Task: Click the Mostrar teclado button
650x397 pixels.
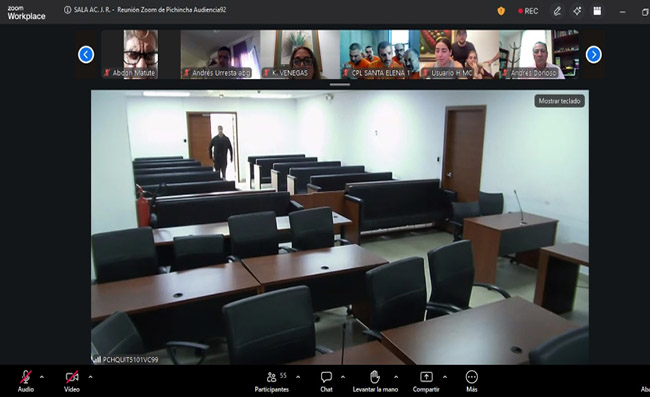Action: 559,101
